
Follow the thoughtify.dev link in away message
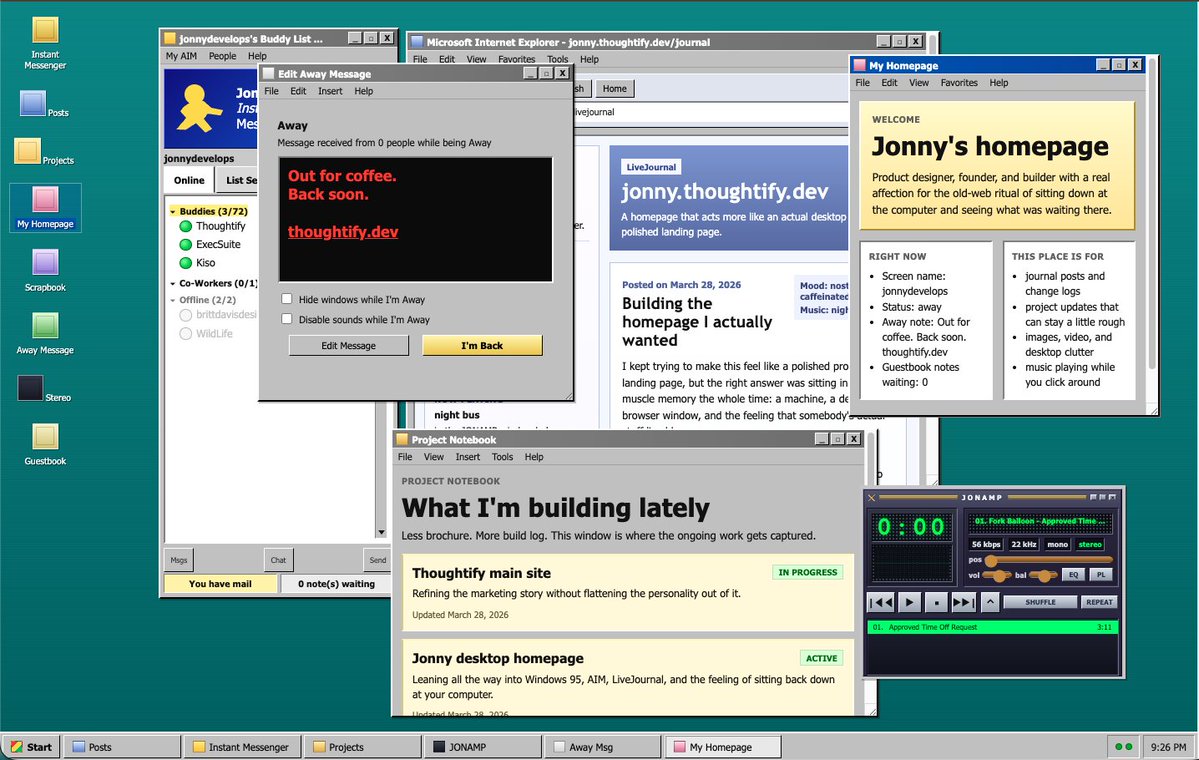(343, 232)
